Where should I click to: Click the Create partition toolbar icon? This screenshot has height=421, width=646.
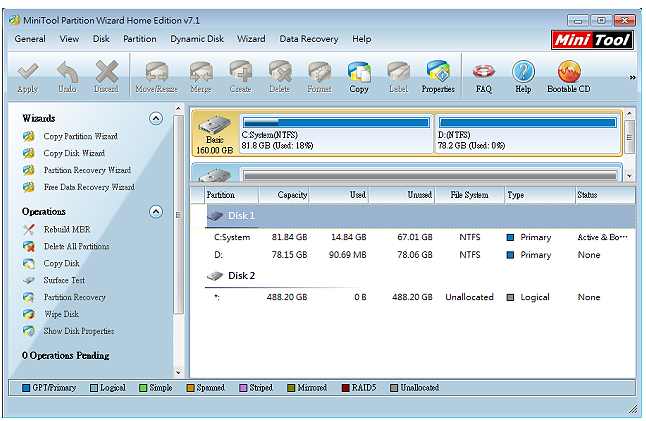point(241,71)
